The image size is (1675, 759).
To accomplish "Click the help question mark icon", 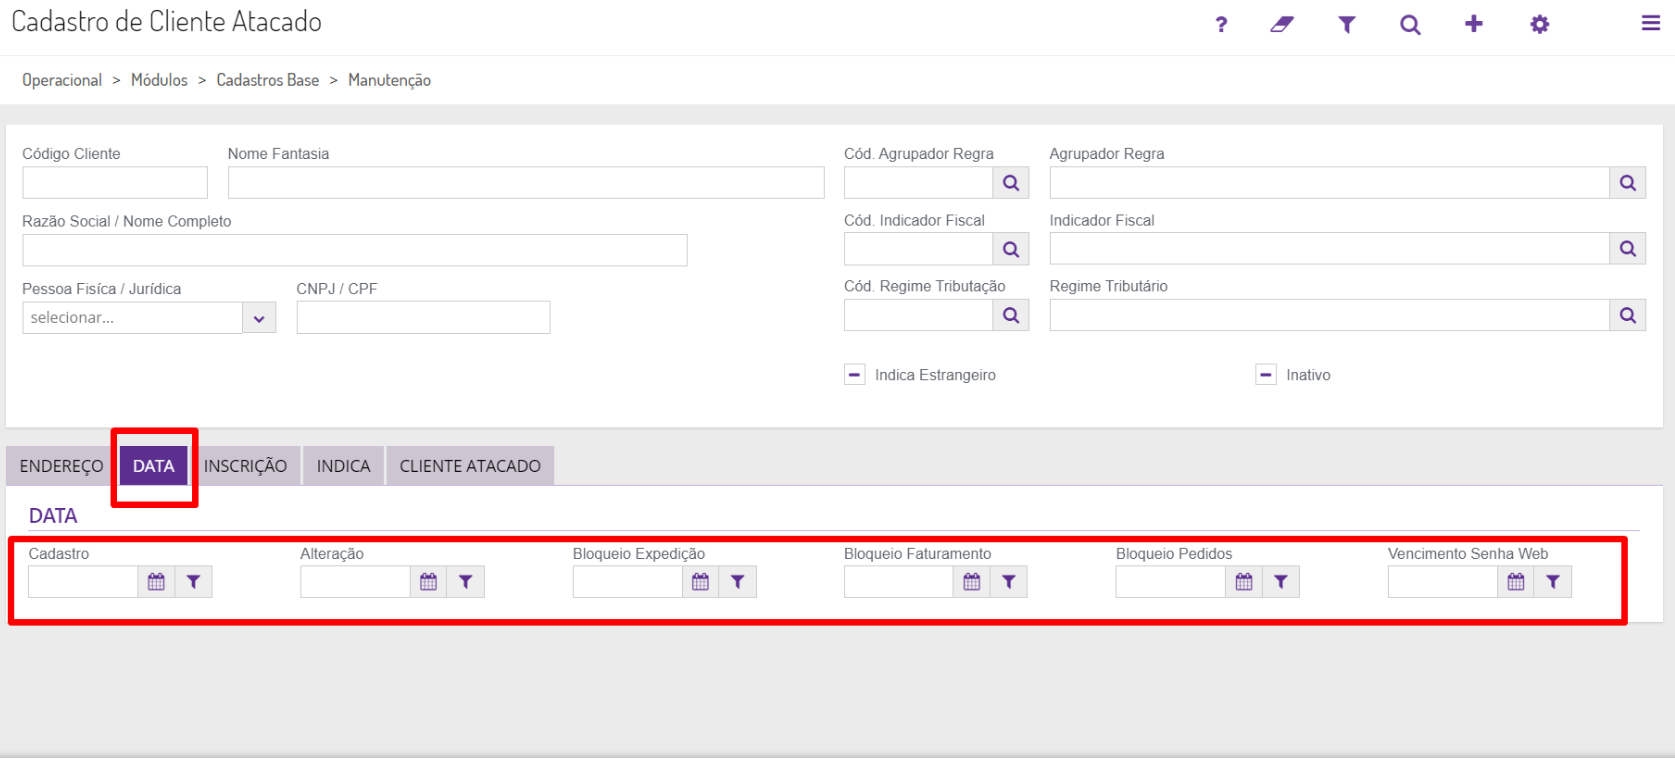I will [x=1221, y=25].
